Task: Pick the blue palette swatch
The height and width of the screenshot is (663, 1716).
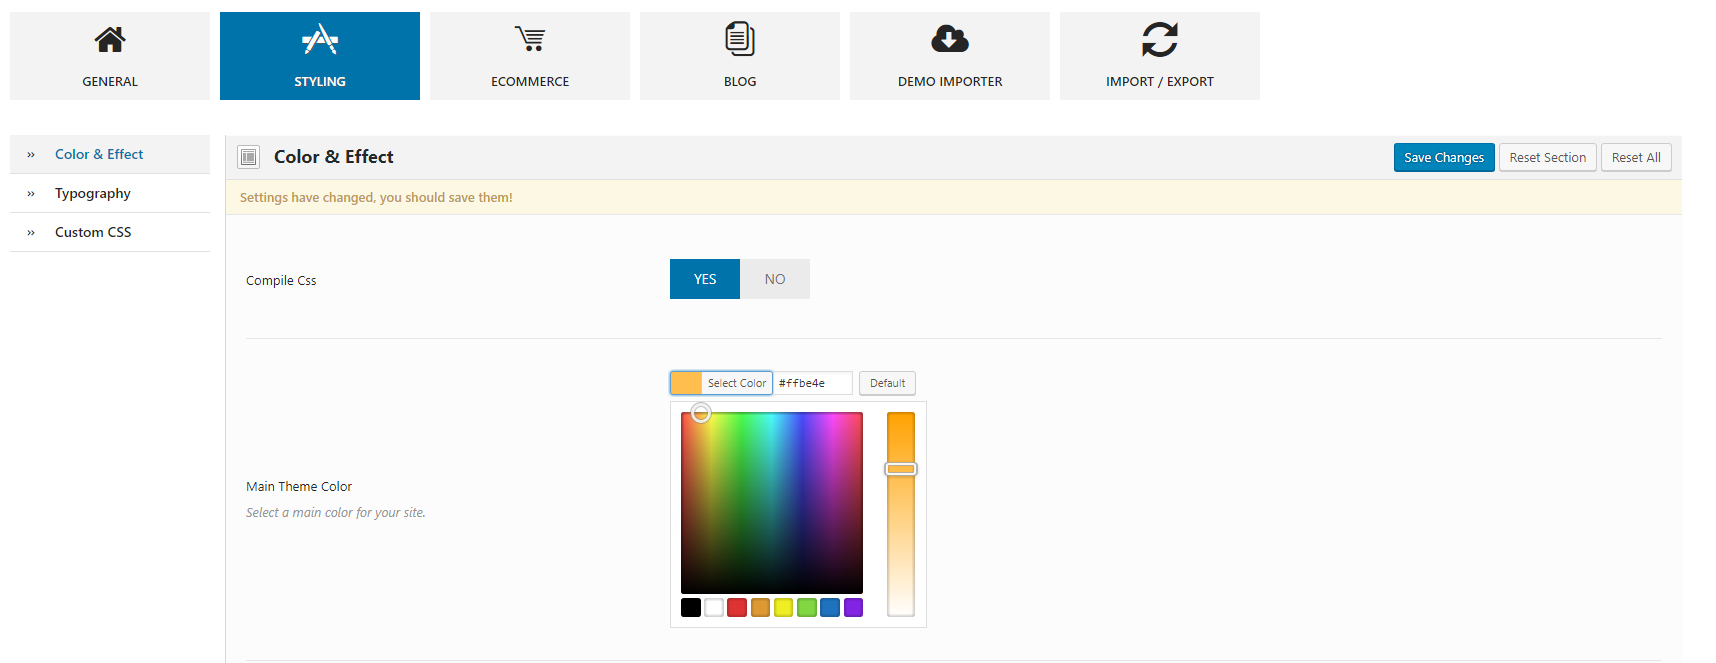Action: coord(830,607)
